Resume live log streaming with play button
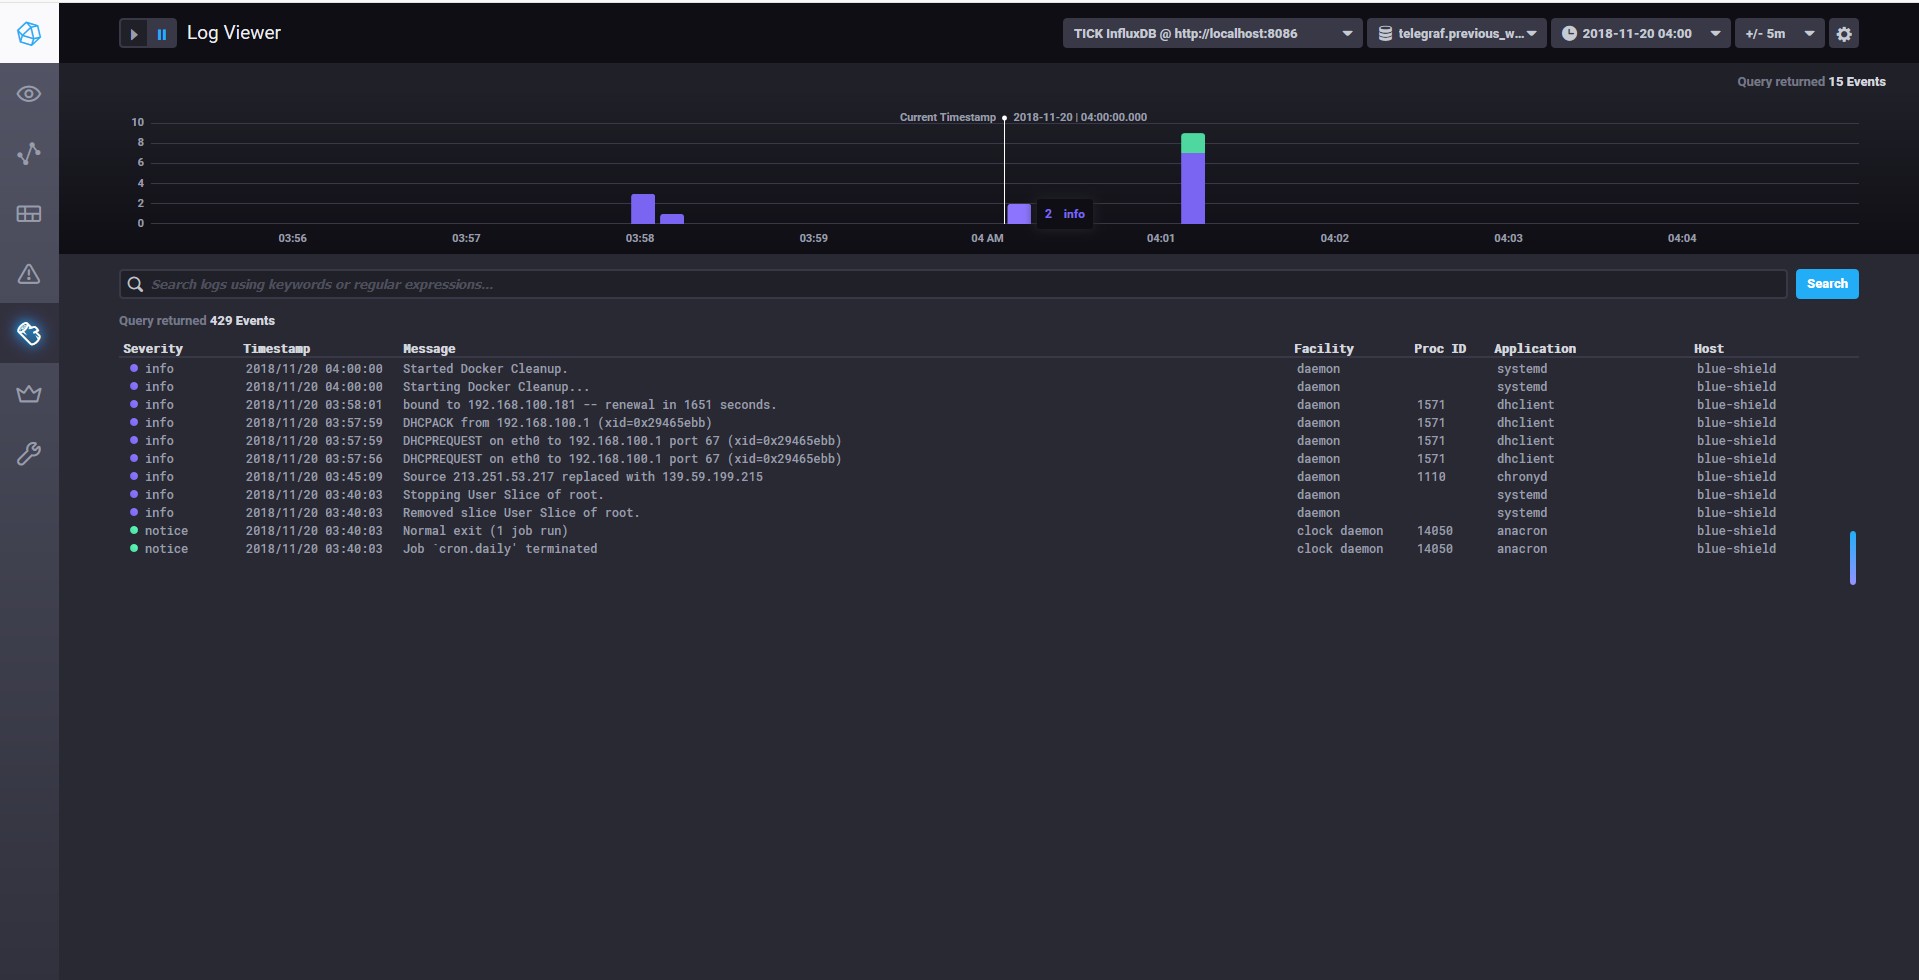 pyautogui.click(x=133, y=33)
